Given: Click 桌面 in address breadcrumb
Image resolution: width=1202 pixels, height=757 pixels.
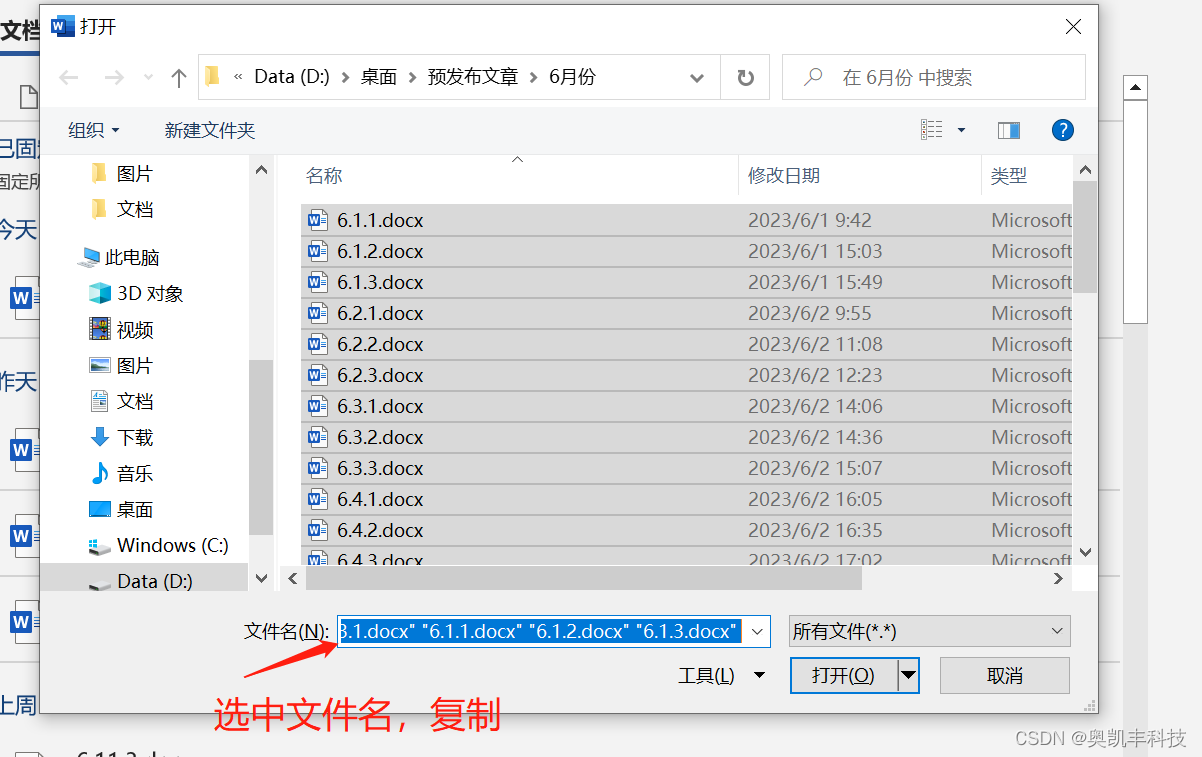Looking at the screenshot, I should click(x=379, y=77).
